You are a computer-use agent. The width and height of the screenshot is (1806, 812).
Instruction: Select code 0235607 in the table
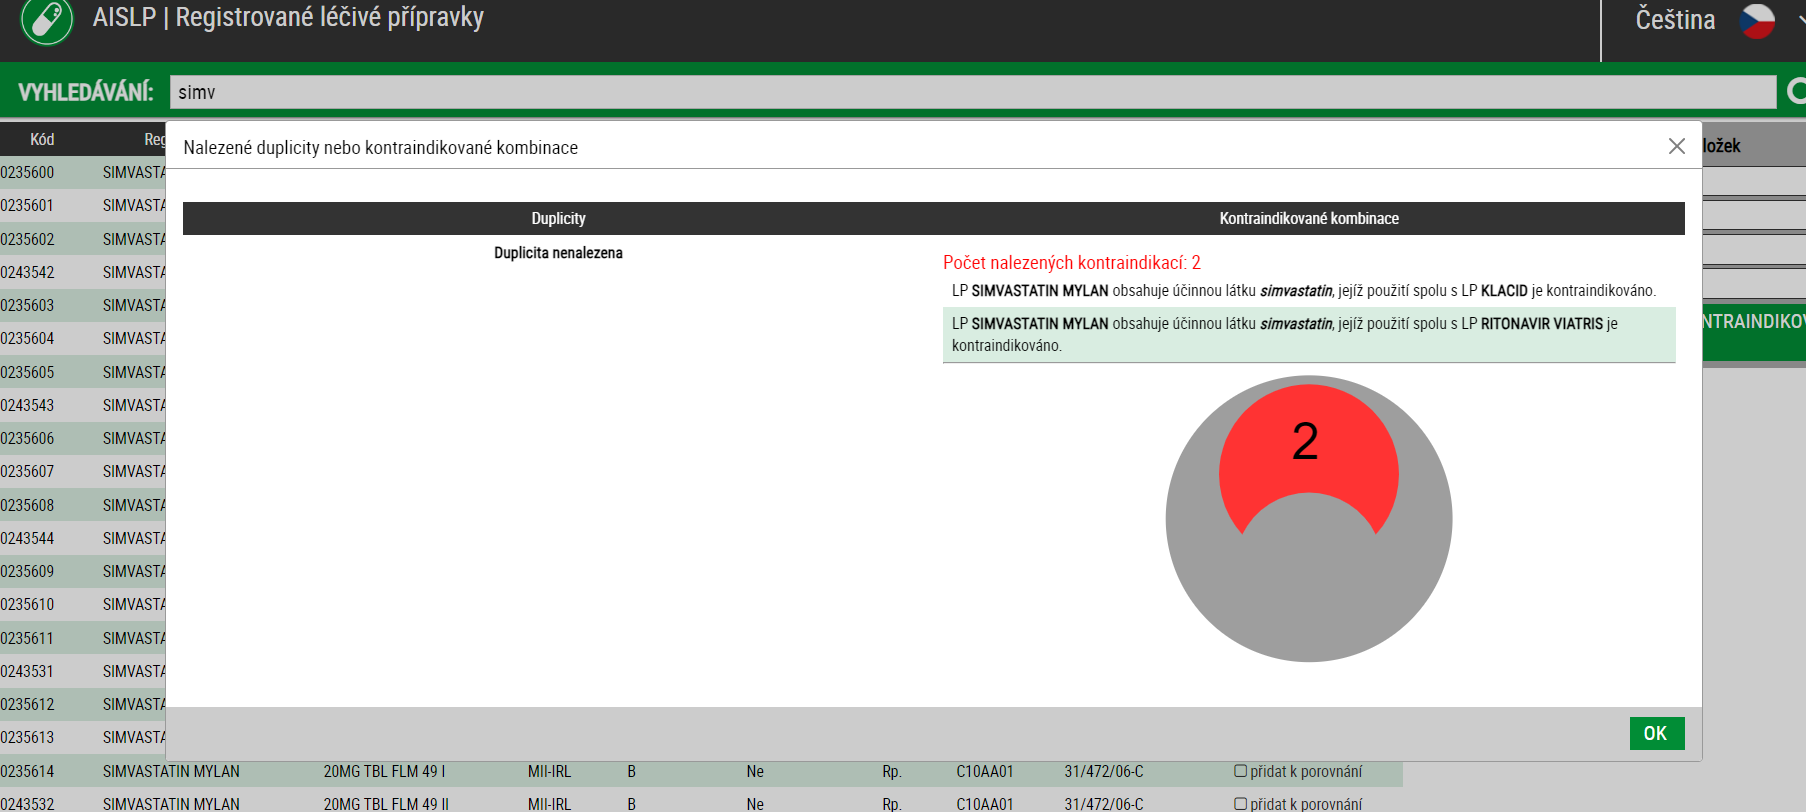[27, 471]
